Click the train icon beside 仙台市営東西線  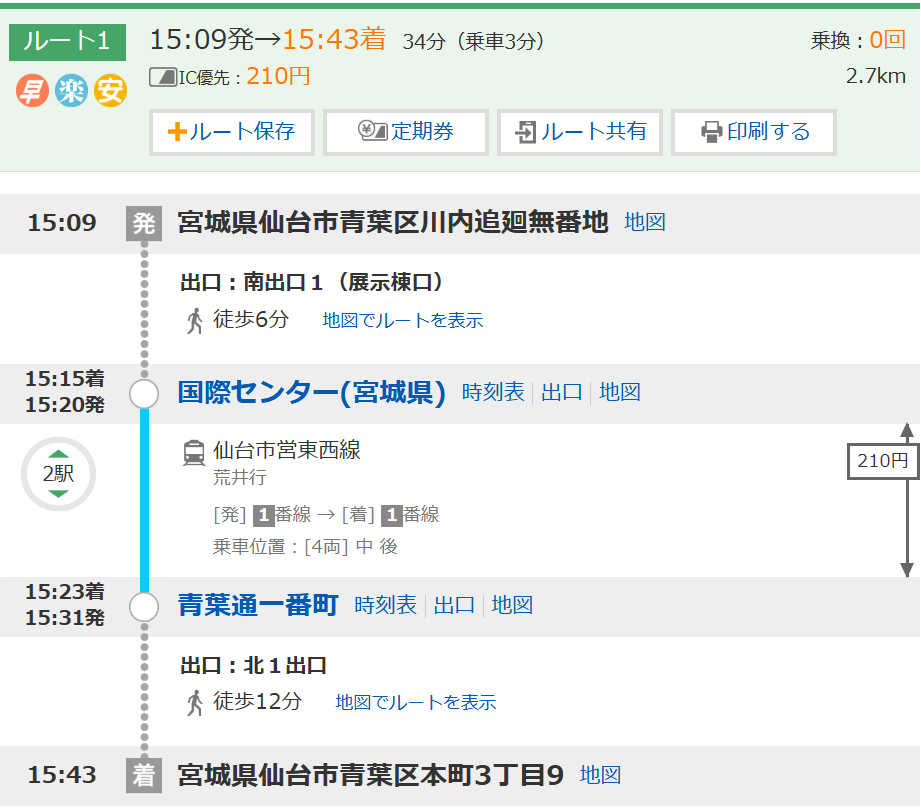[x=194, y=452]
